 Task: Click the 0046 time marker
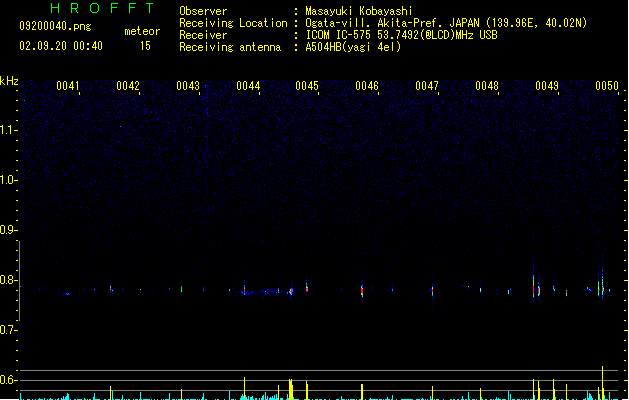[x=367, y=86]
